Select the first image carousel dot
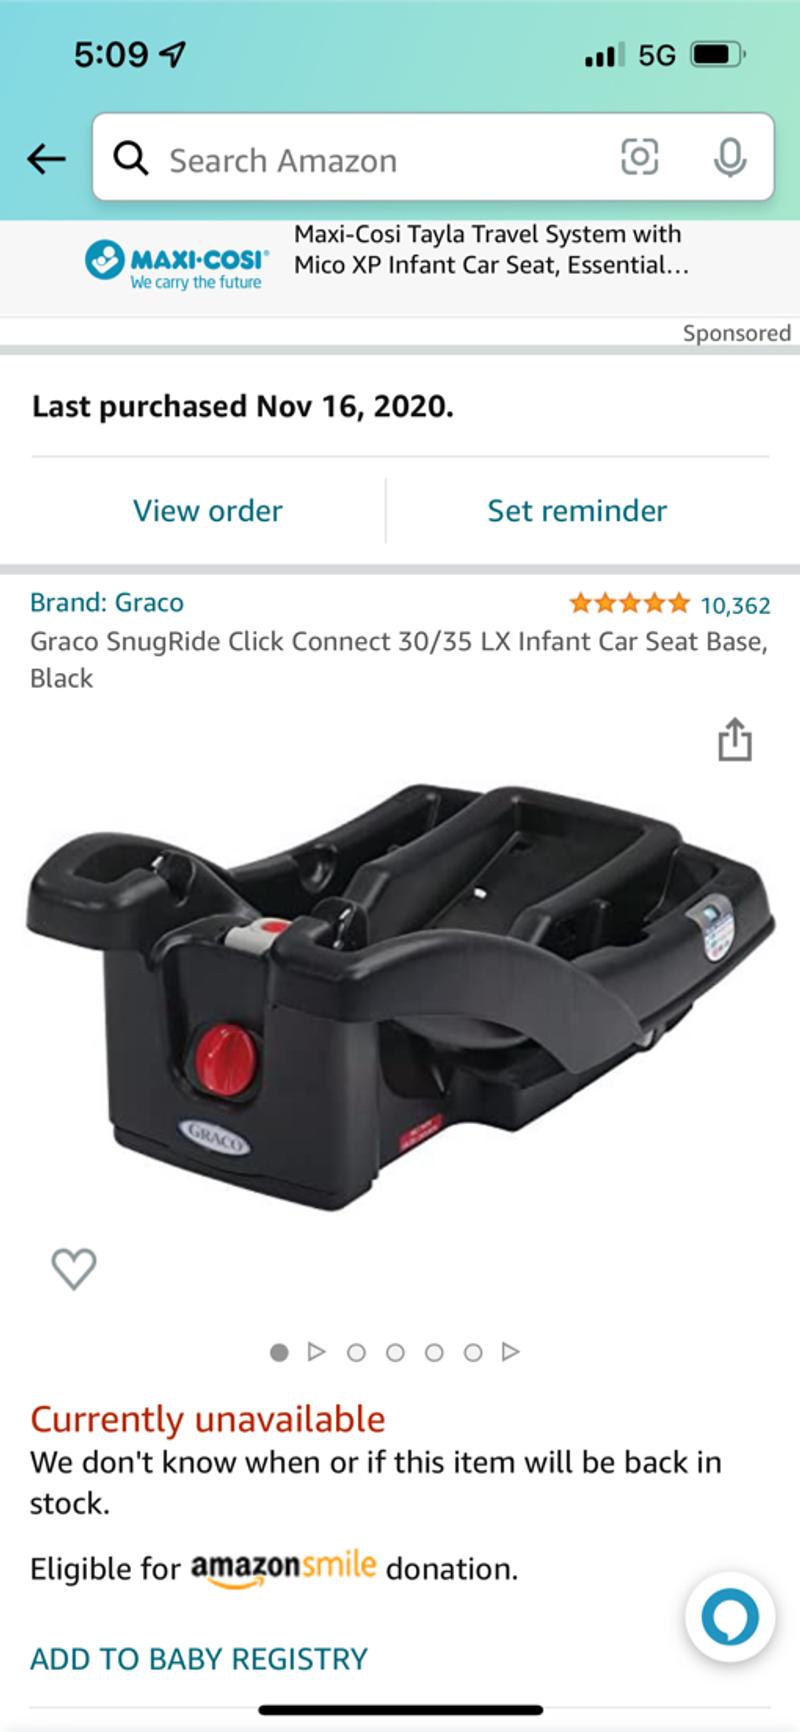The height and width of the screenshot is (1732, 800). tap(279, 1352)
